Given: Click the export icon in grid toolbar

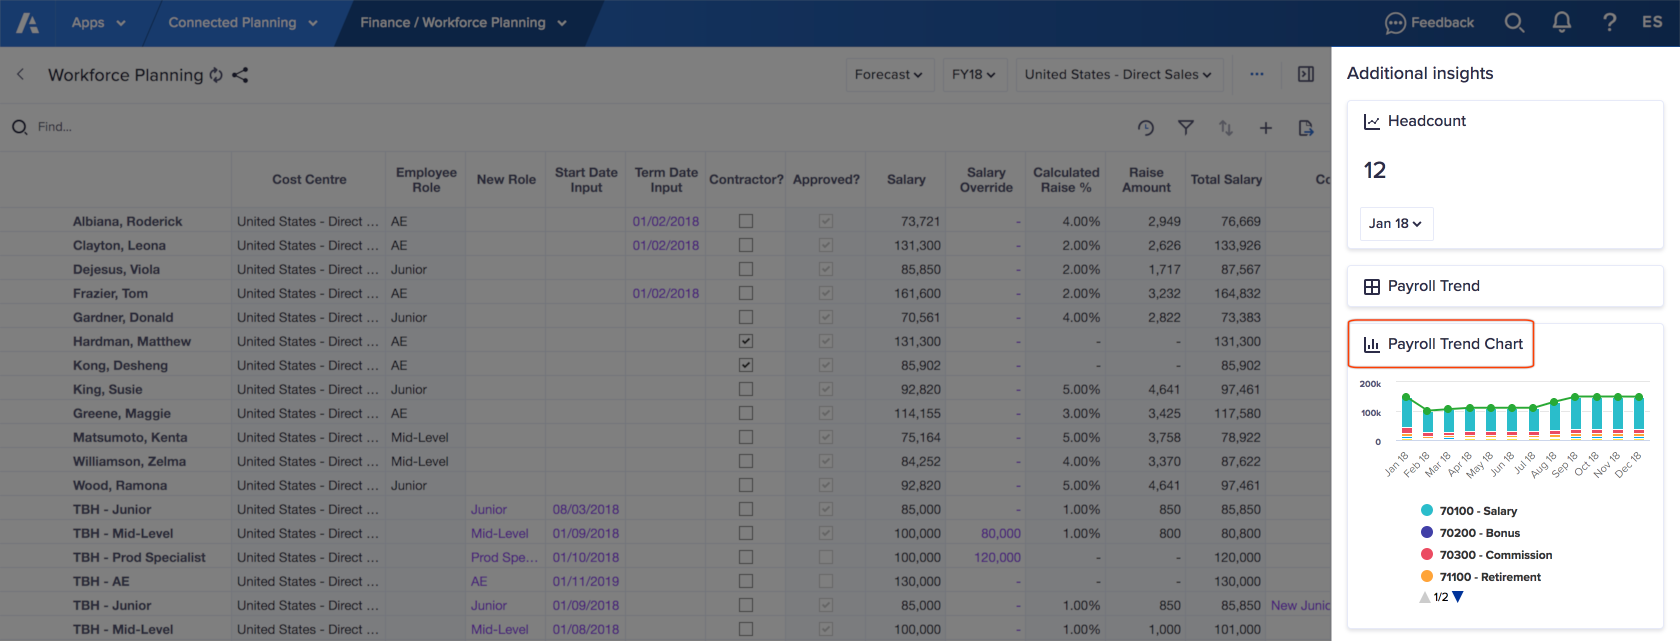Looking at the screenshot, I should 1306,128.
